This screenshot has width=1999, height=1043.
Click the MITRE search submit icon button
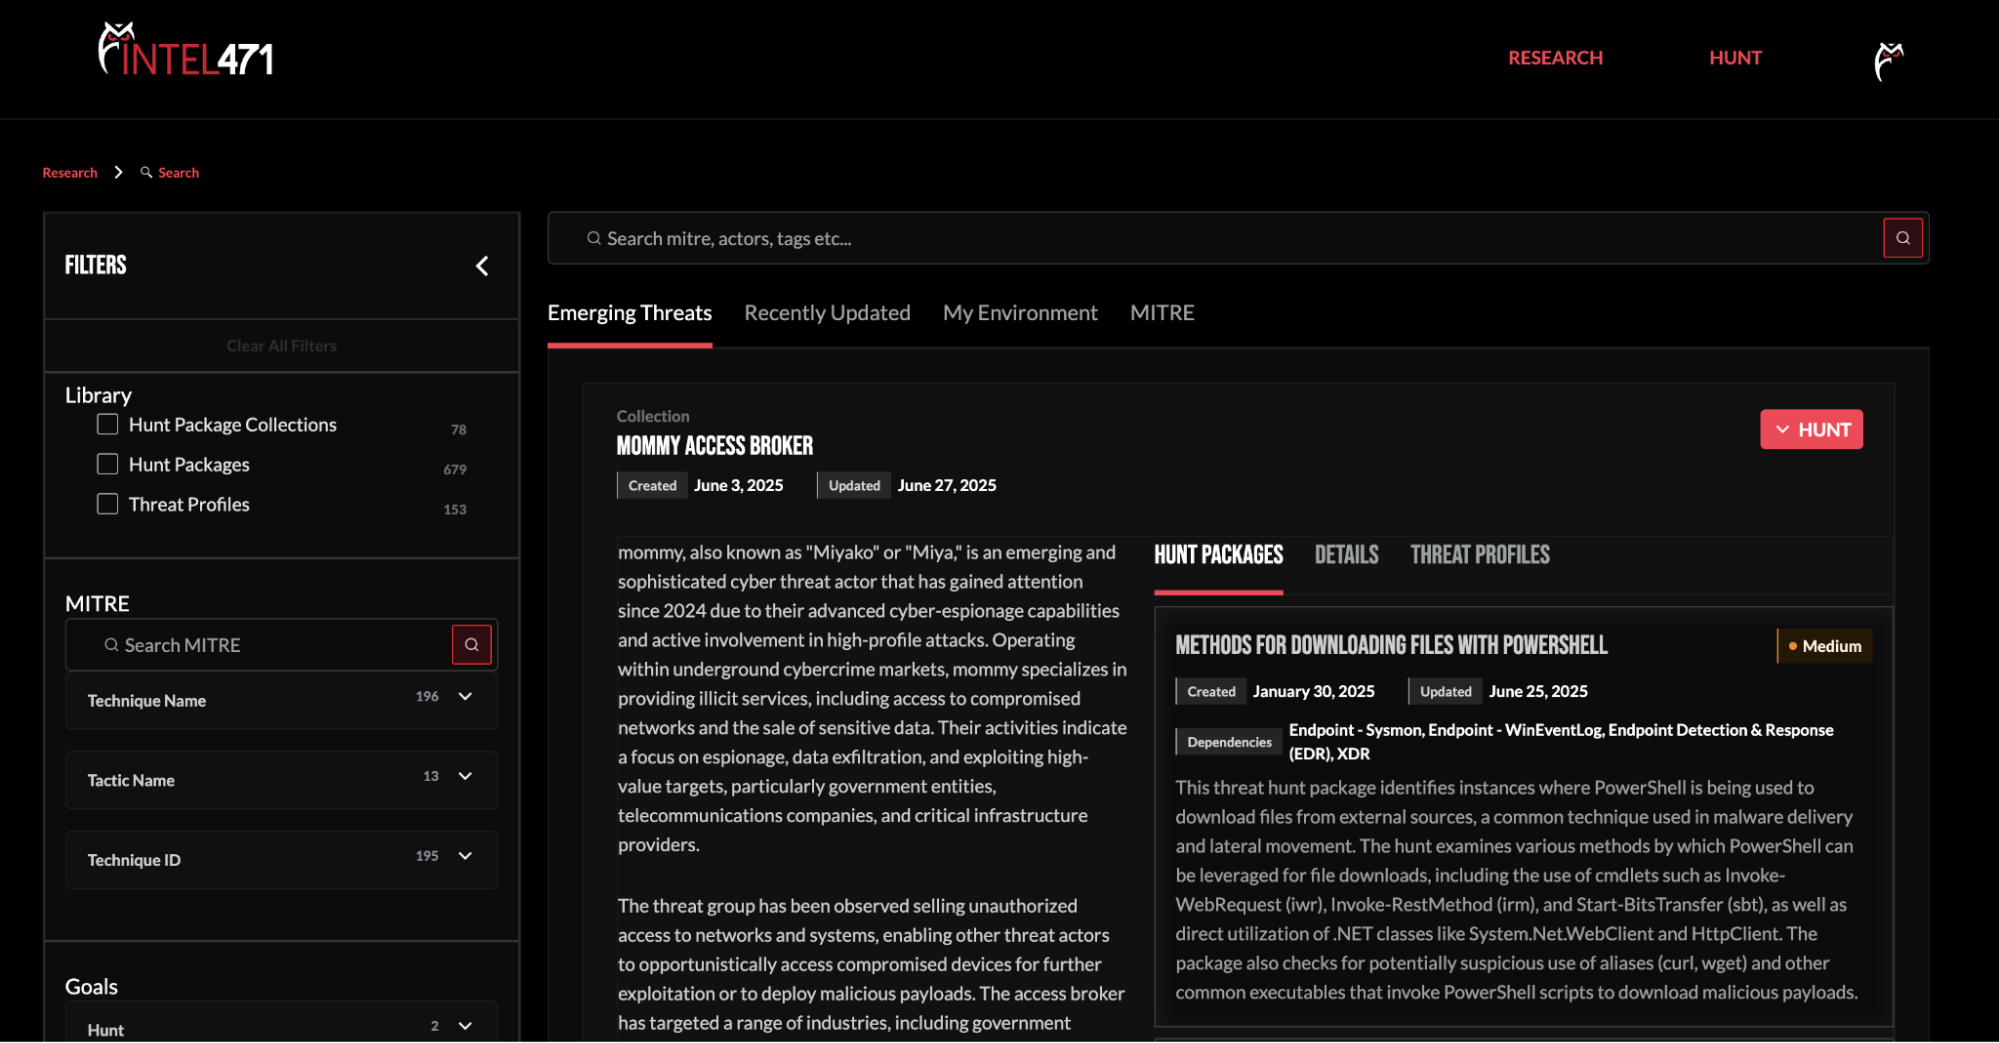pos(471,645)
